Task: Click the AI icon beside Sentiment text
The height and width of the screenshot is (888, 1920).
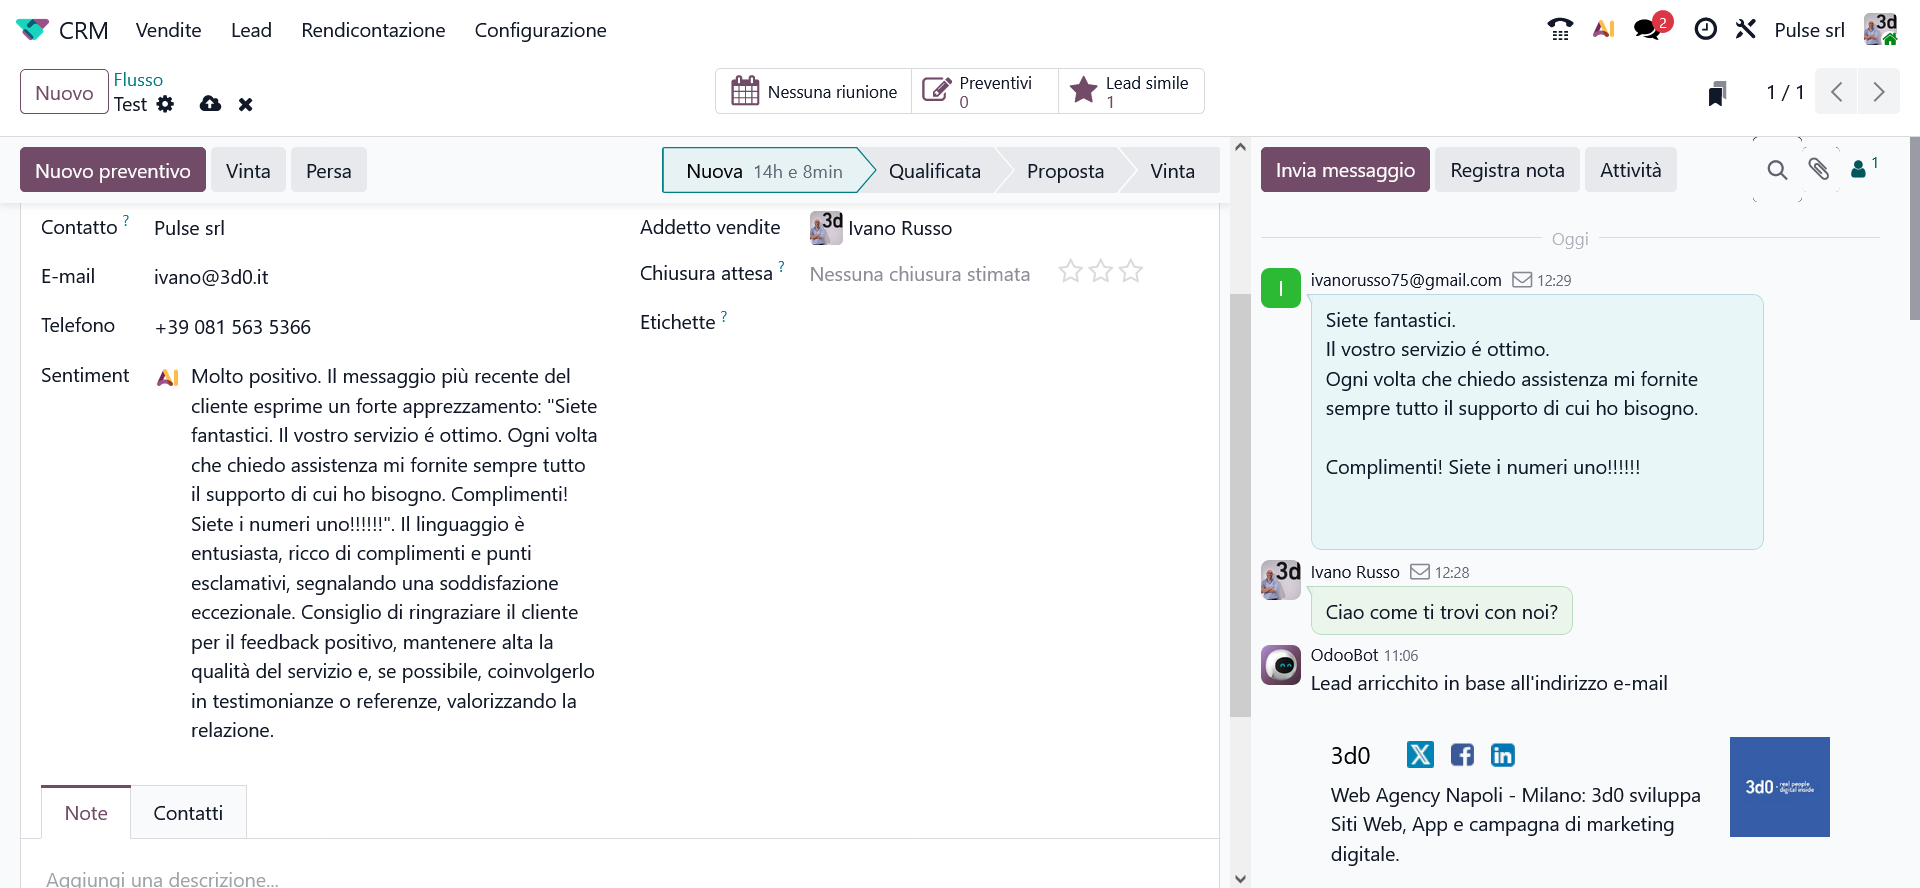Action: point(168,378)
